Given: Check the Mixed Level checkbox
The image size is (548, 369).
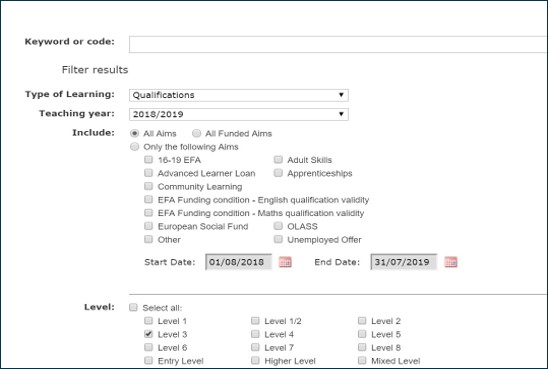Looking at the screenshot, I should tap(362, 360).
